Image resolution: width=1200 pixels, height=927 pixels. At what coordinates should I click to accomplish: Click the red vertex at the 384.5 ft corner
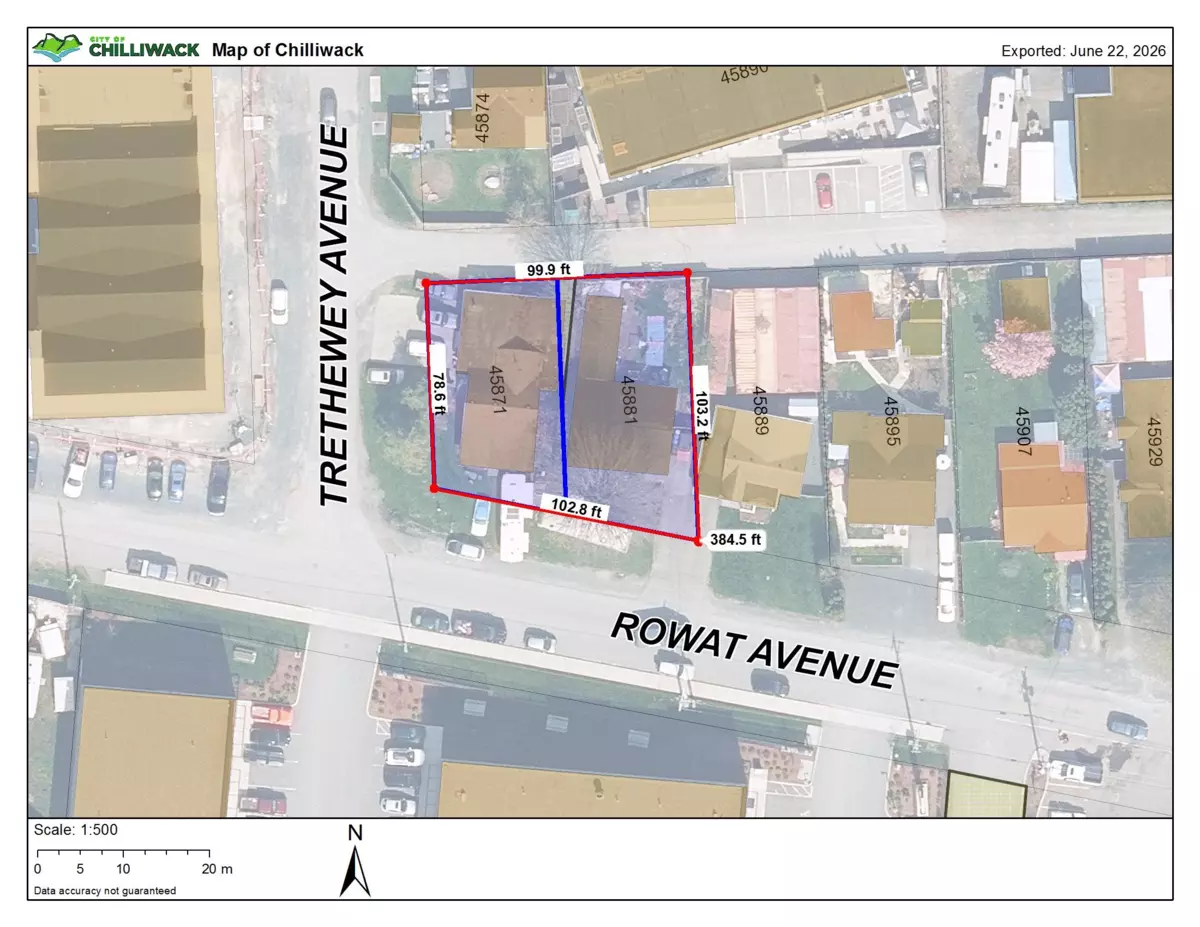(x=698, y=541)
